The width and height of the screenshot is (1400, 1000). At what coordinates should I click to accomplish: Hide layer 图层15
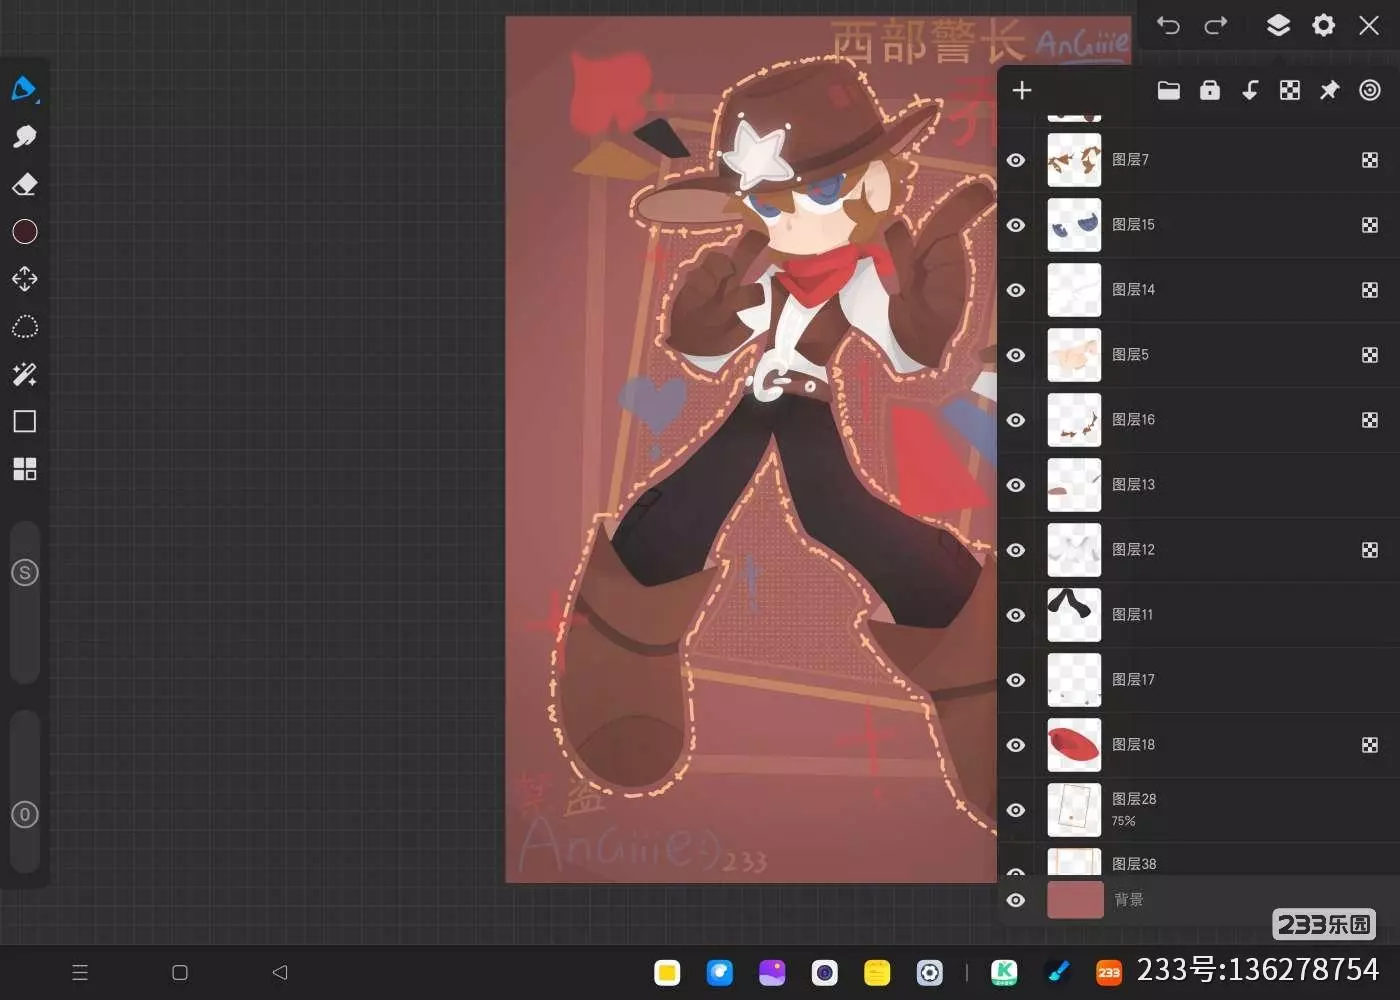coord(1016,225)
